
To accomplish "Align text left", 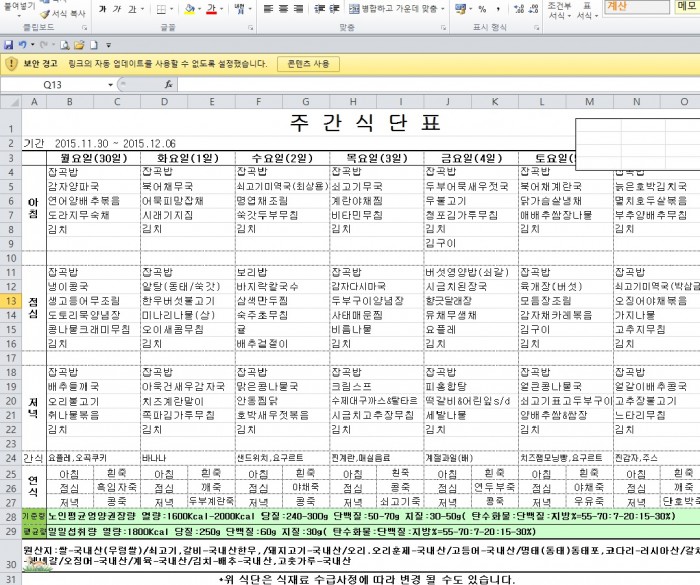I will 268,8.
